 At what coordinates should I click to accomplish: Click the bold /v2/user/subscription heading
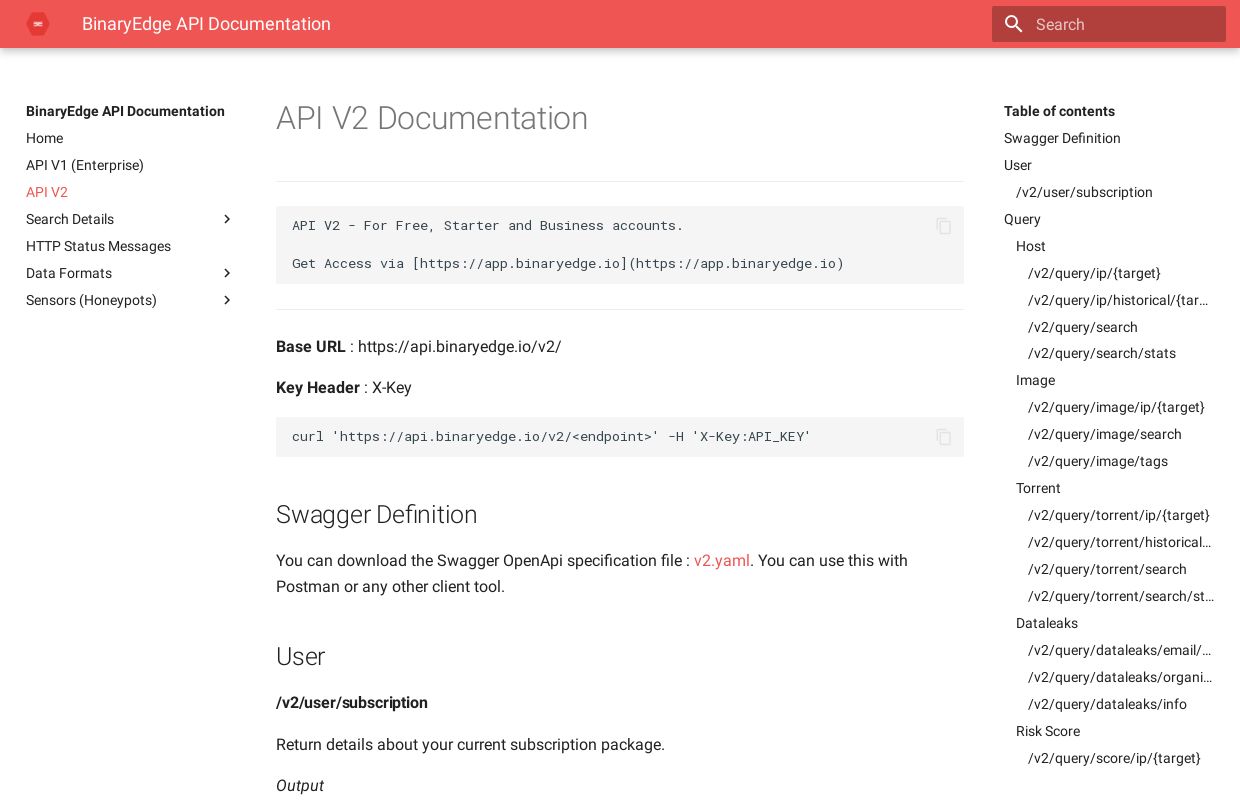(352, 703)
